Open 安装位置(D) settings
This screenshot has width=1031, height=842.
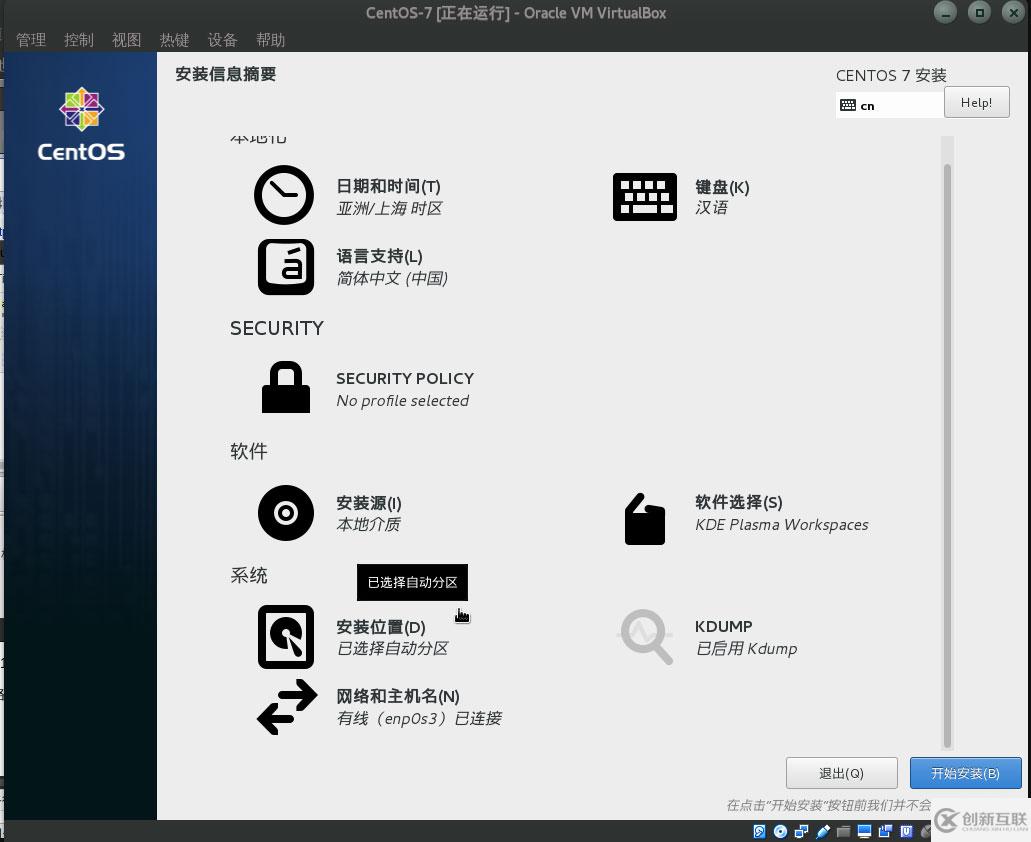tap(381, 627)
